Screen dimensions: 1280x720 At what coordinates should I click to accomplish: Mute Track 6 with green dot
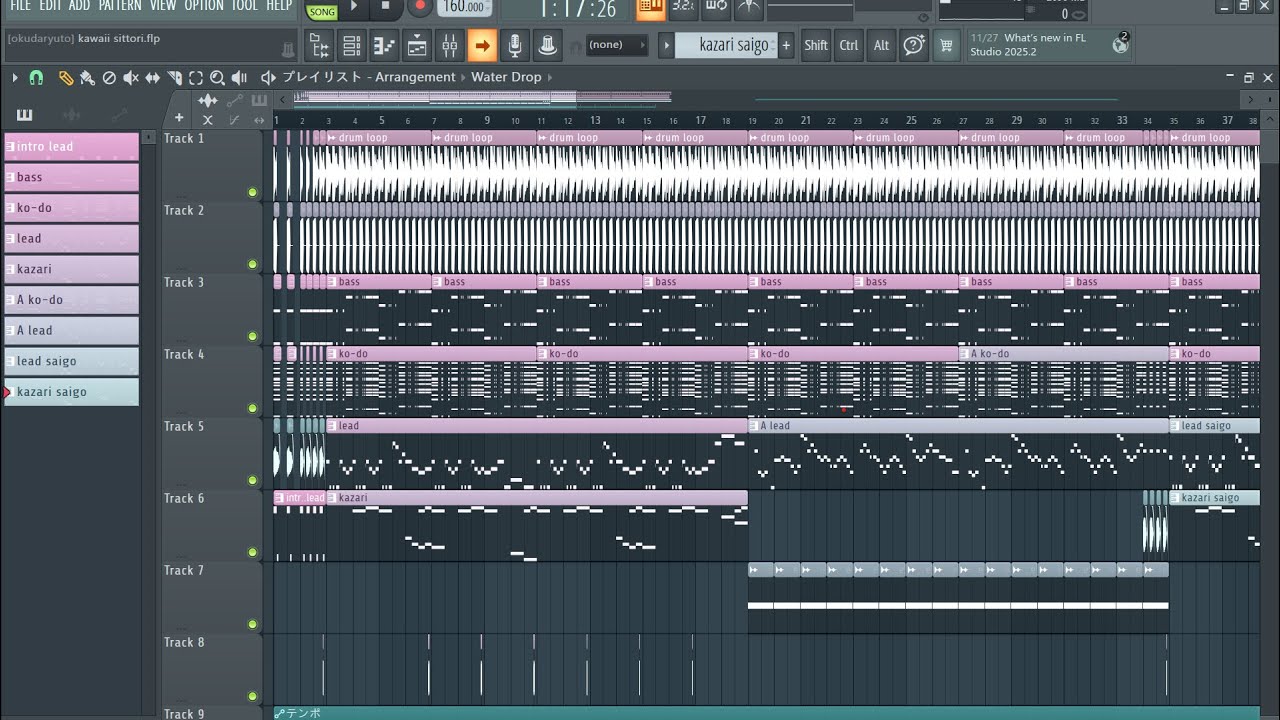pyautogui.click(x=252, y=552)
